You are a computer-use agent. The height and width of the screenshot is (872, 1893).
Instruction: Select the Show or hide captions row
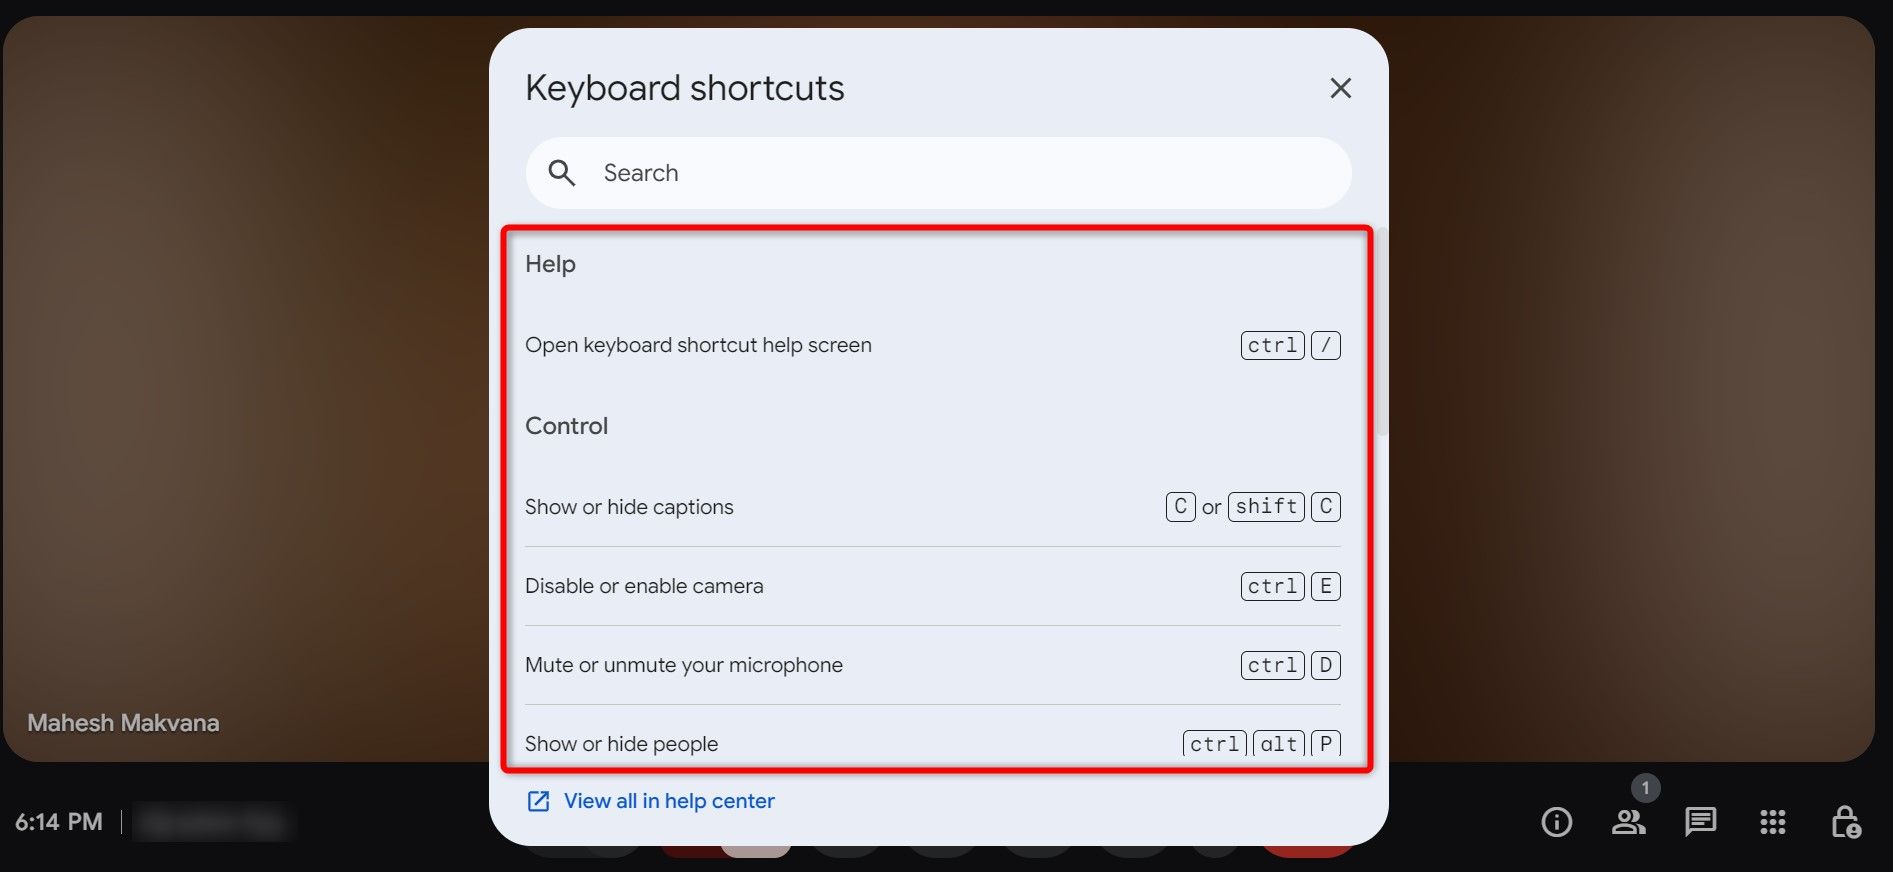click(629, 507)
